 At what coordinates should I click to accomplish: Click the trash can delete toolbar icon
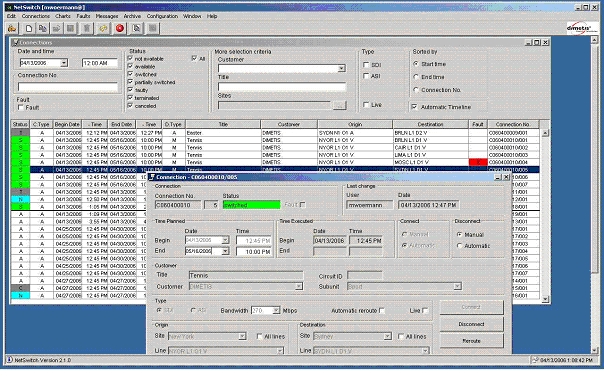(87, 29)
